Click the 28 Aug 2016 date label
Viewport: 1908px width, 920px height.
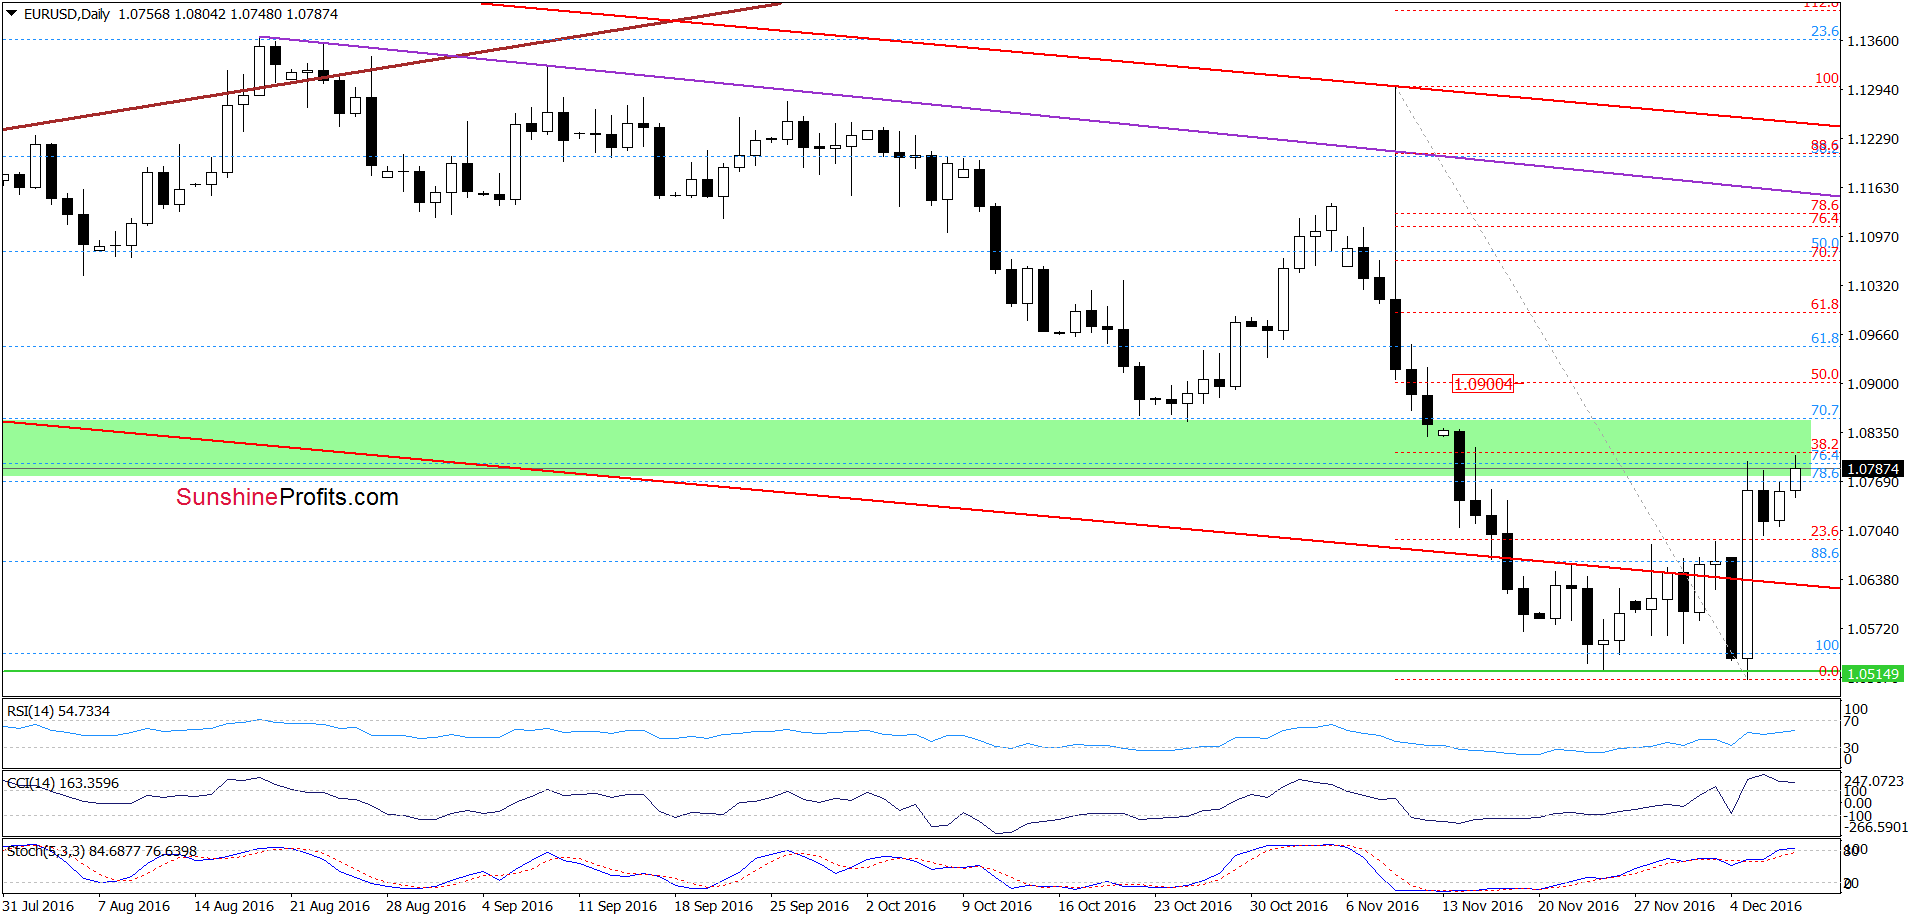[x=426, y=906]
